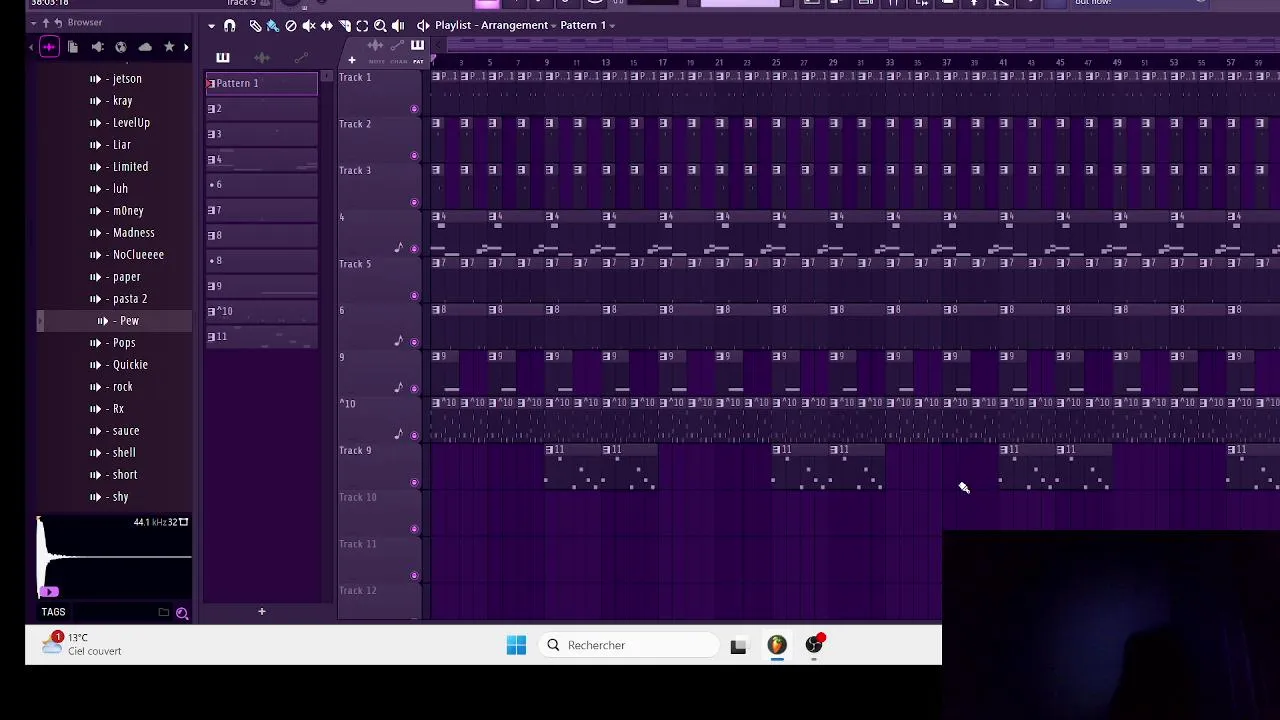Image resolution: width=1280 pixels, height=720 pixels.
Task: Collapse browser structure with the up arrow
Action: pos(45,22)
